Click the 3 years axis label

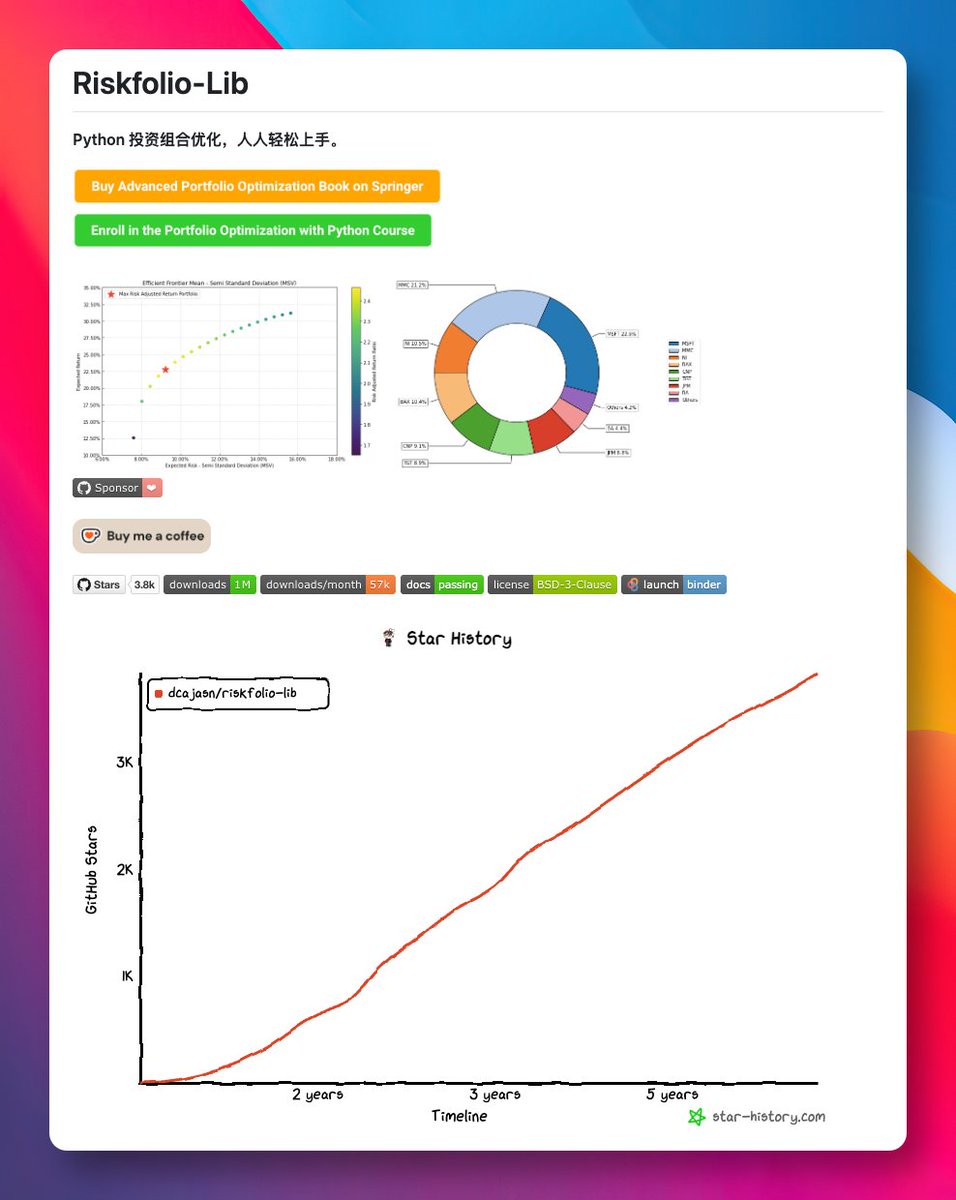(x=495, y=1095)
